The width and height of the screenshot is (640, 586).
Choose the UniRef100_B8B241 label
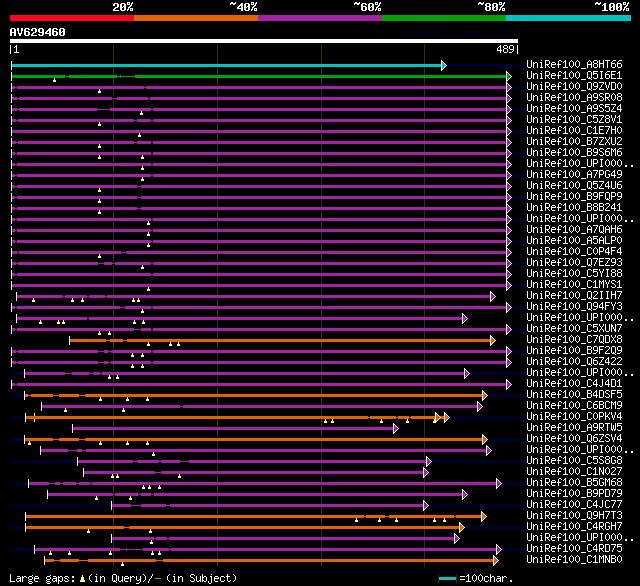574,208
